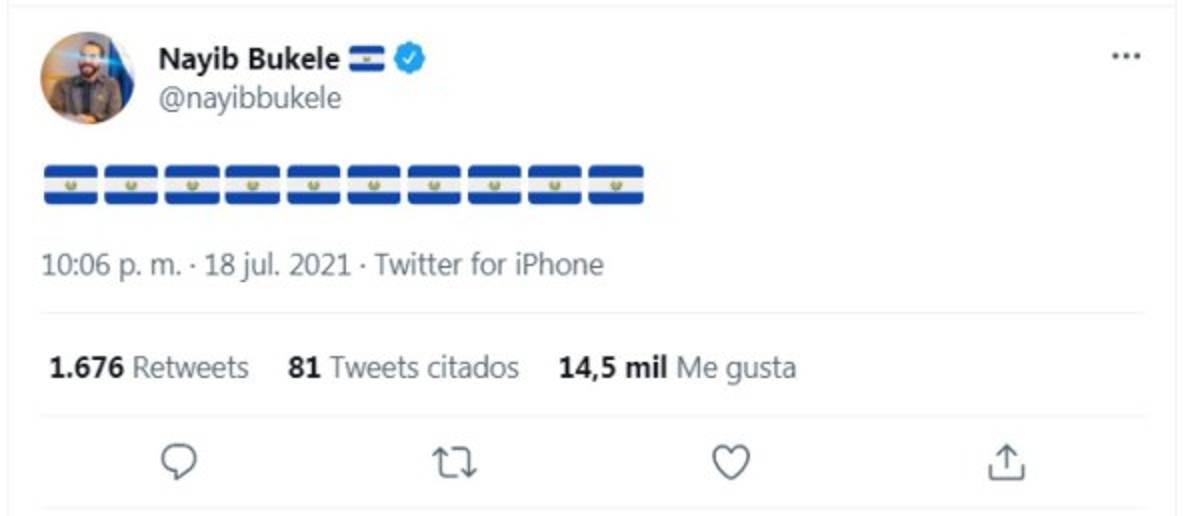The width and height of the screenshot is (1200, 516).
Task: Click the third flag emoji in the tweet text
Action: click(x=192, y=185)
